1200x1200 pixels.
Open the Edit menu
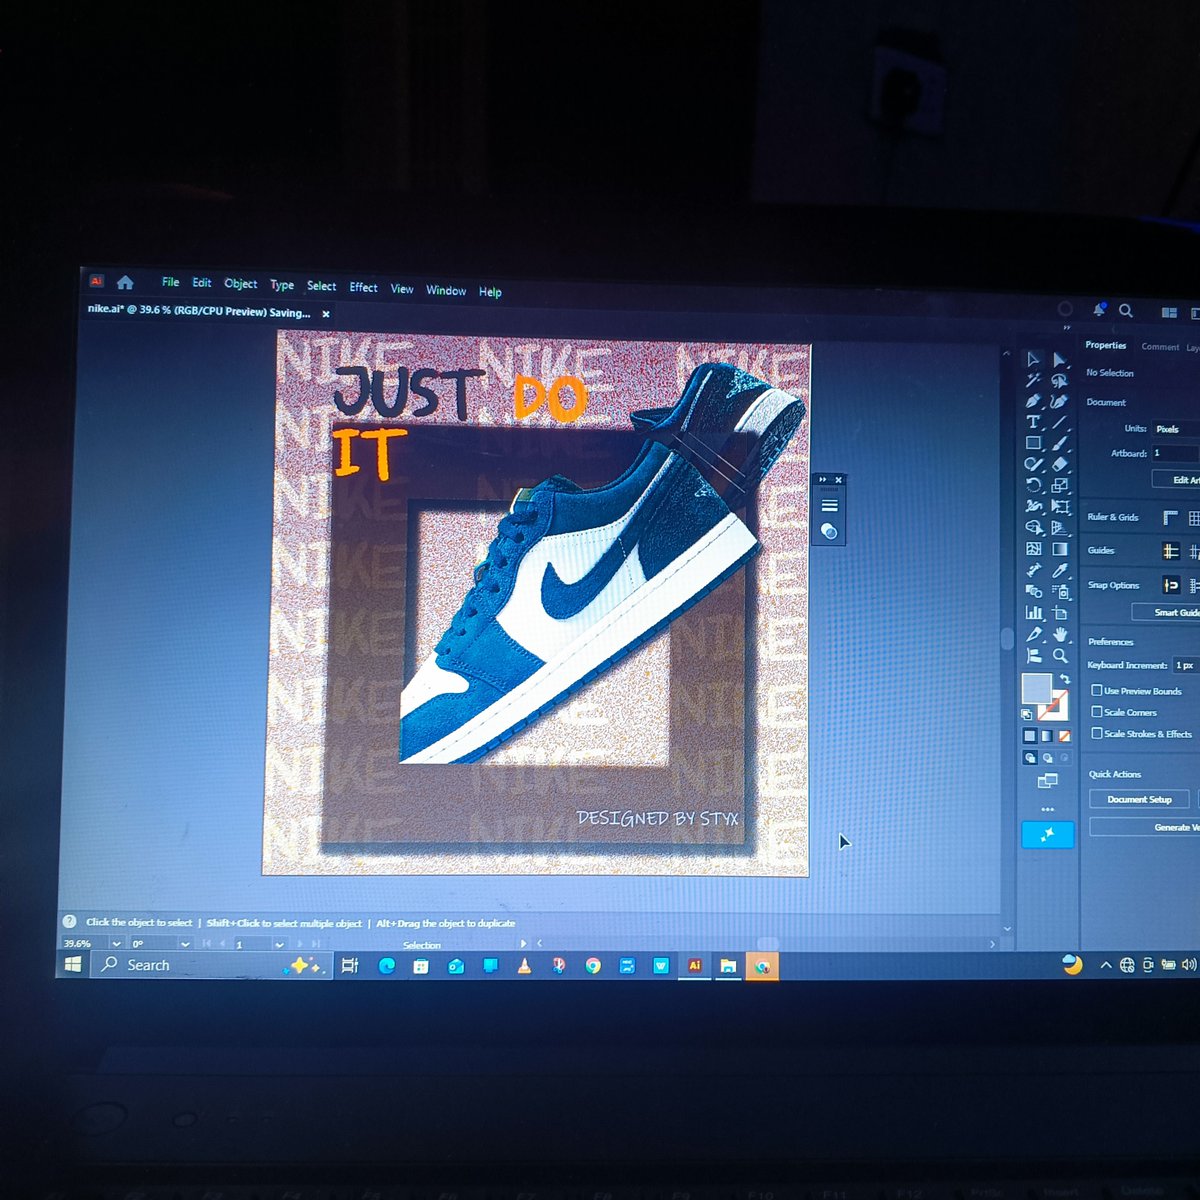point(201,283)
